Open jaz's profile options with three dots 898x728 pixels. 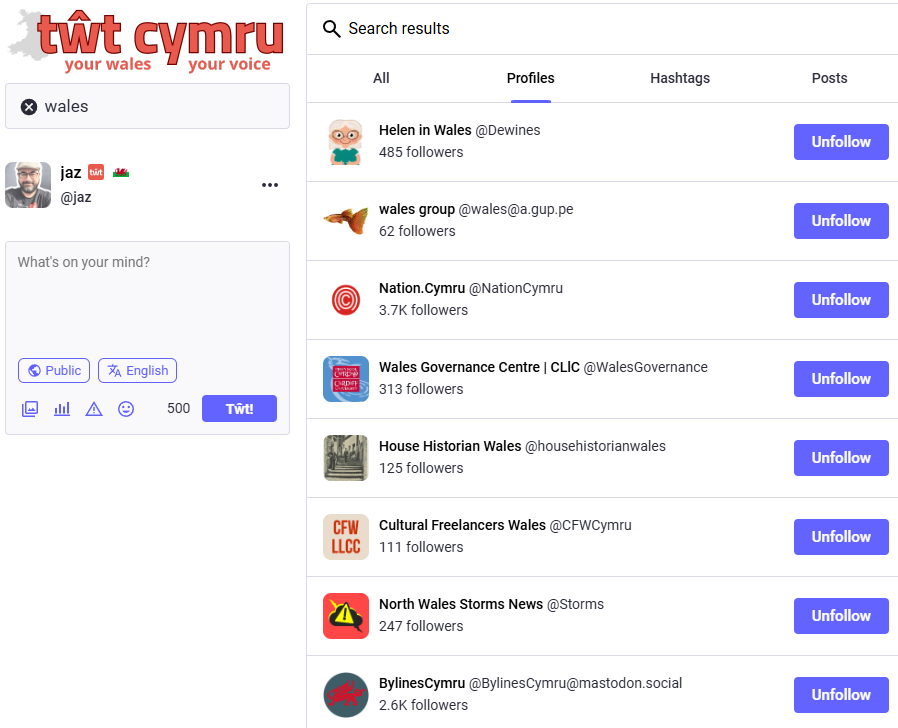click(269, 184)
